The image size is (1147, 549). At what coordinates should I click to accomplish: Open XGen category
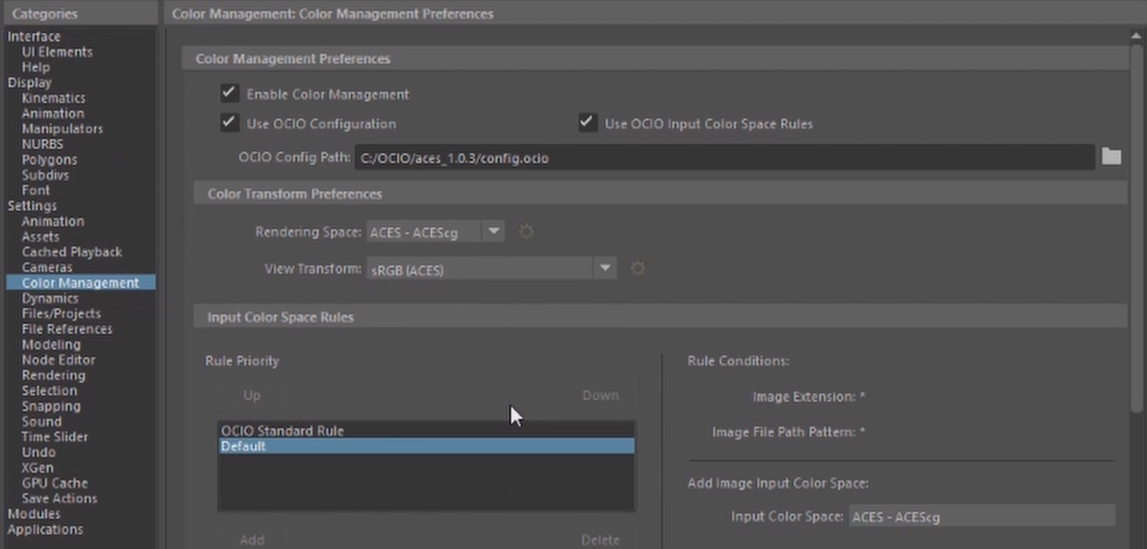tap(37, 467)
